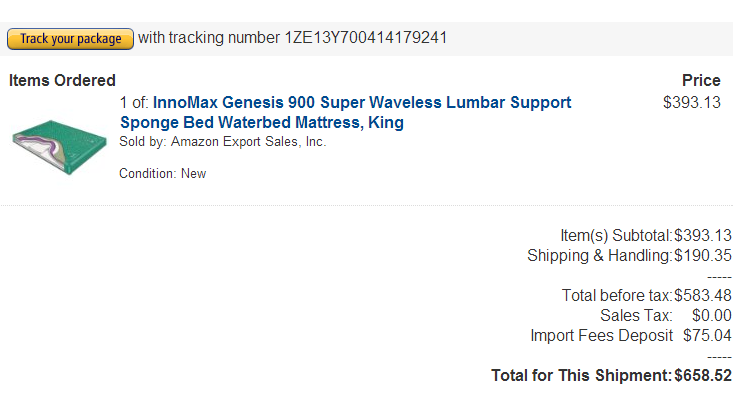Image resolution: width=745 pixels, height=395 pixels.
Task: Click the Total before tax label
Action: click(x=618, y=295)
